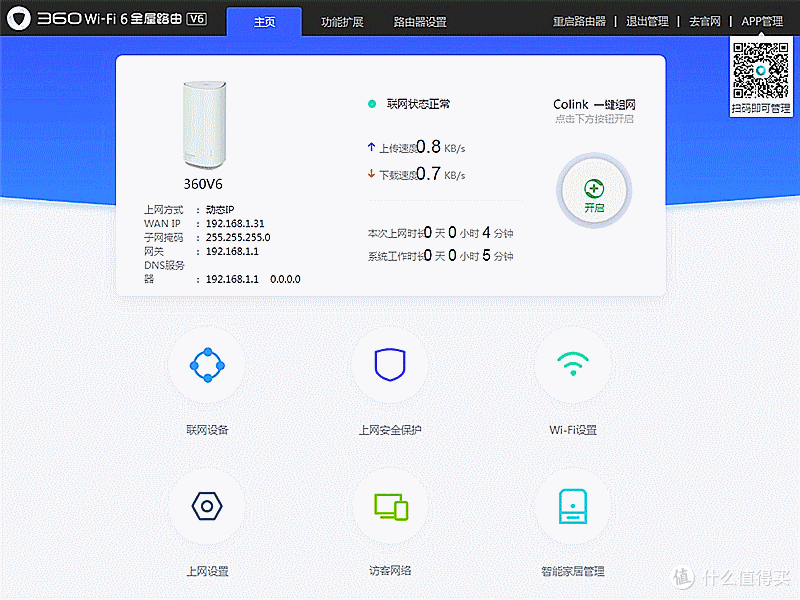Open the 路由器设置 tab
Image resolution: width=800 pixels, height=600 pixels.
420,22
